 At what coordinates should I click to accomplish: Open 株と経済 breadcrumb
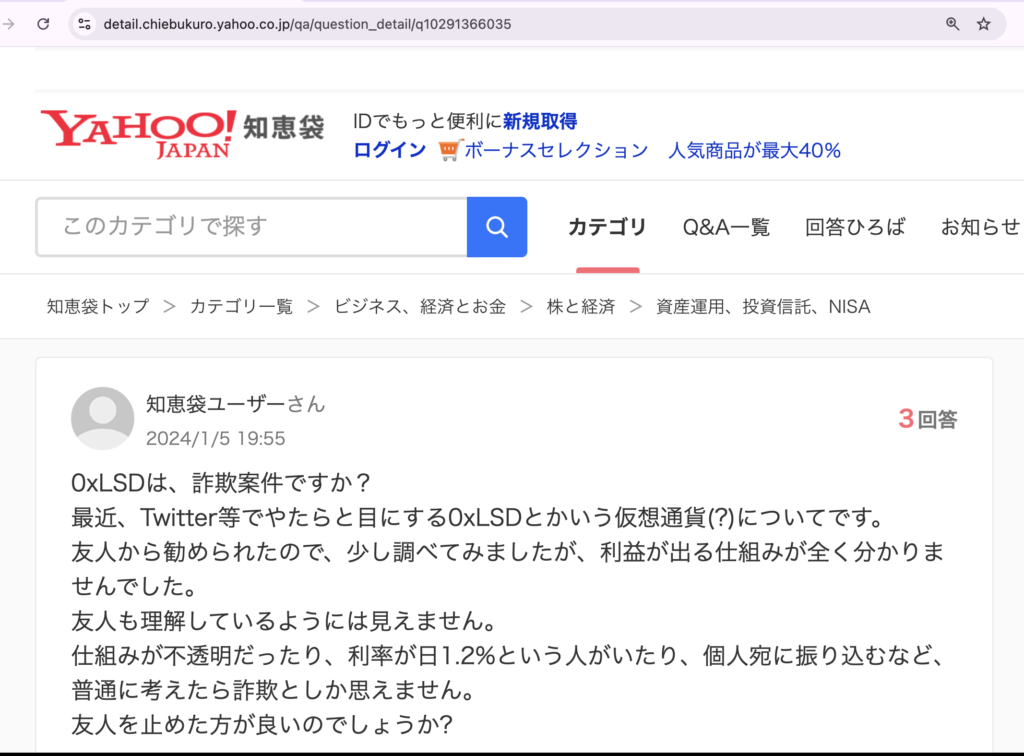coord(581,306)
